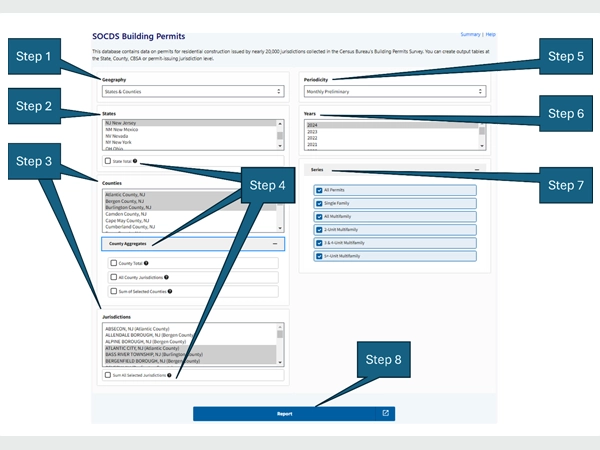This screenshot has height=450, width=600.
Task: Click the All County Jurisdictions help icon
Action: click(x=166, y=277)
